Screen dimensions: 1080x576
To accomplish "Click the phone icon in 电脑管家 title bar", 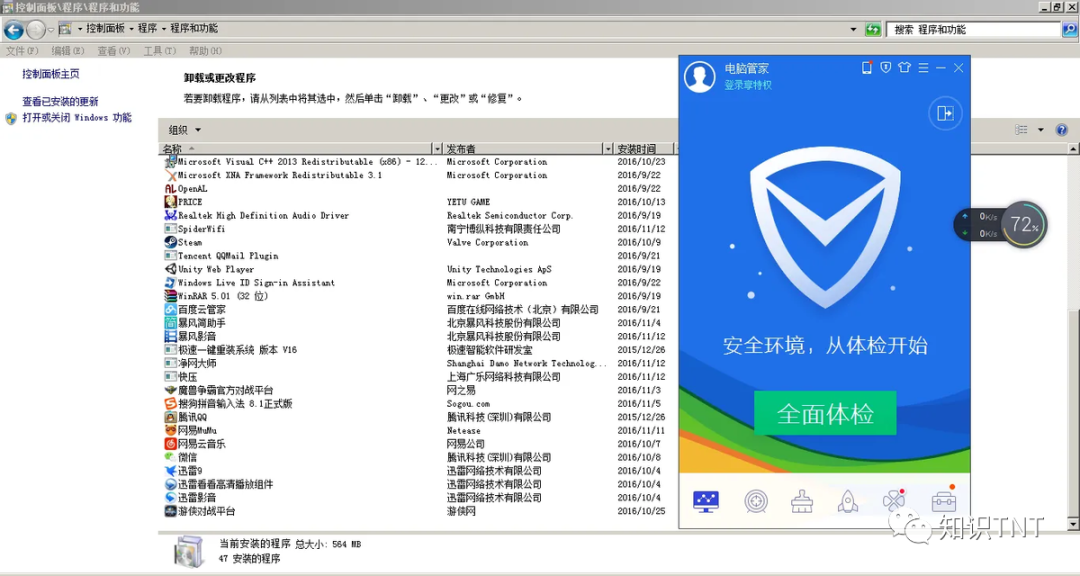I will 866,68.
